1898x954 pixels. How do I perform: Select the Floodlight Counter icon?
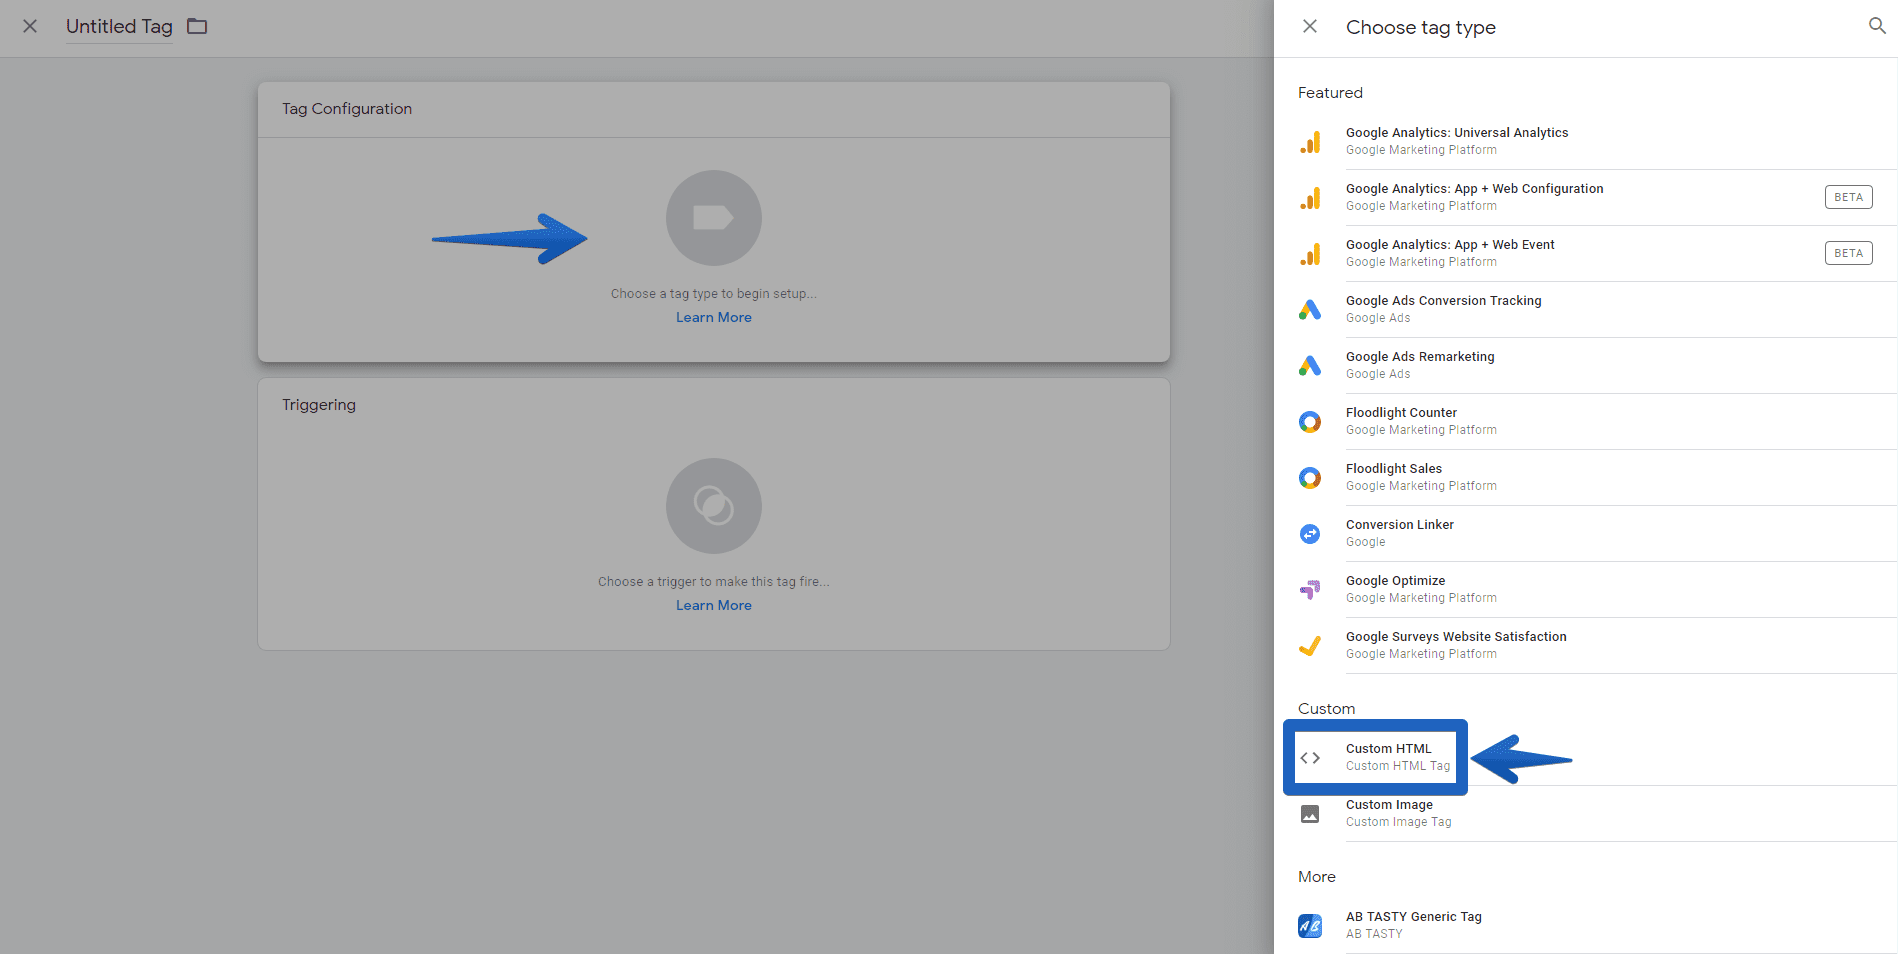click(1310, 421)
